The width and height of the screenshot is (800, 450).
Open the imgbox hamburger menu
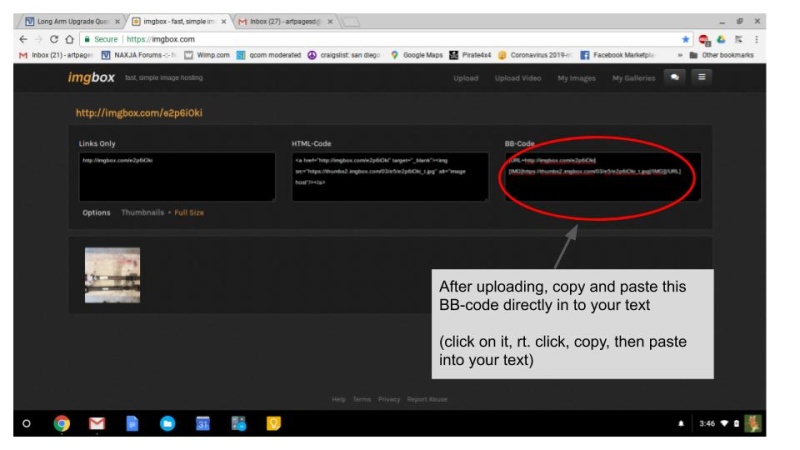tap(702, 77)
